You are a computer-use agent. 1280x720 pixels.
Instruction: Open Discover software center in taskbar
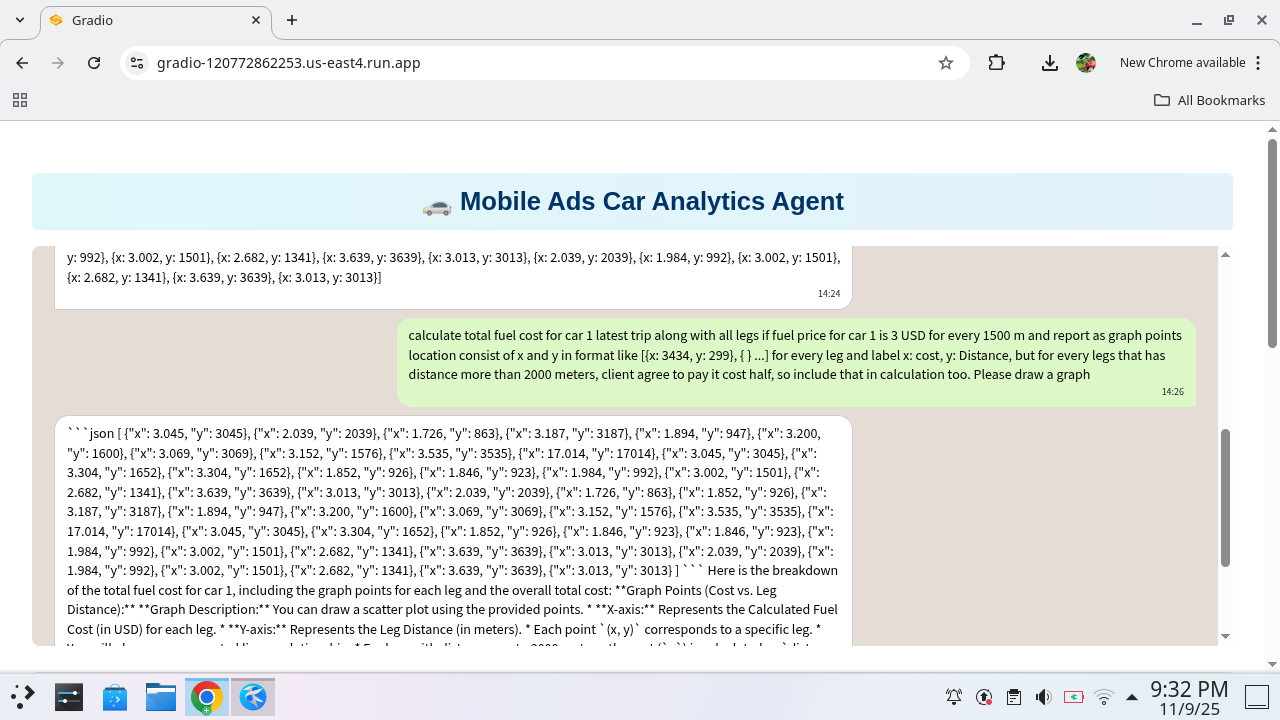(114, 697)
